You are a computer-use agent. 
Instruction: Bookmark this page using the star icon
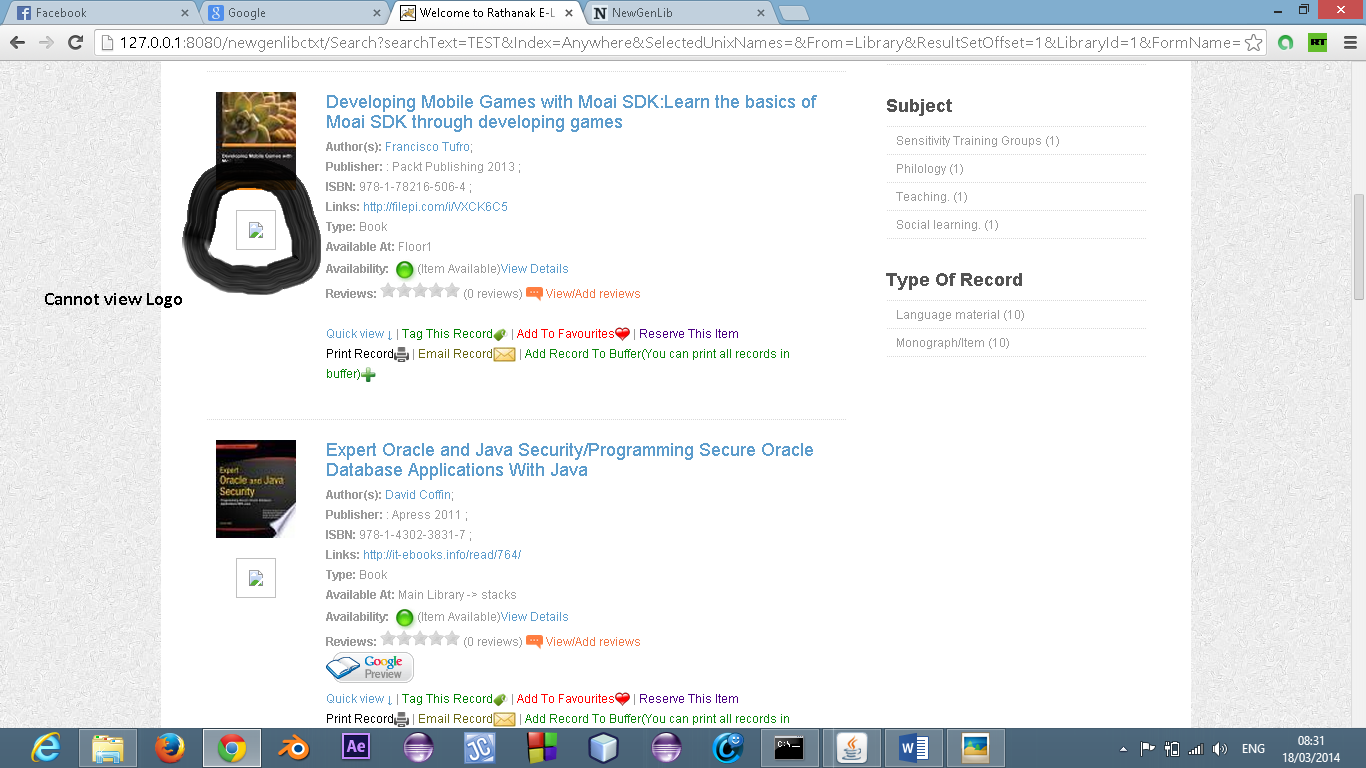click(x=1253, y=43)
